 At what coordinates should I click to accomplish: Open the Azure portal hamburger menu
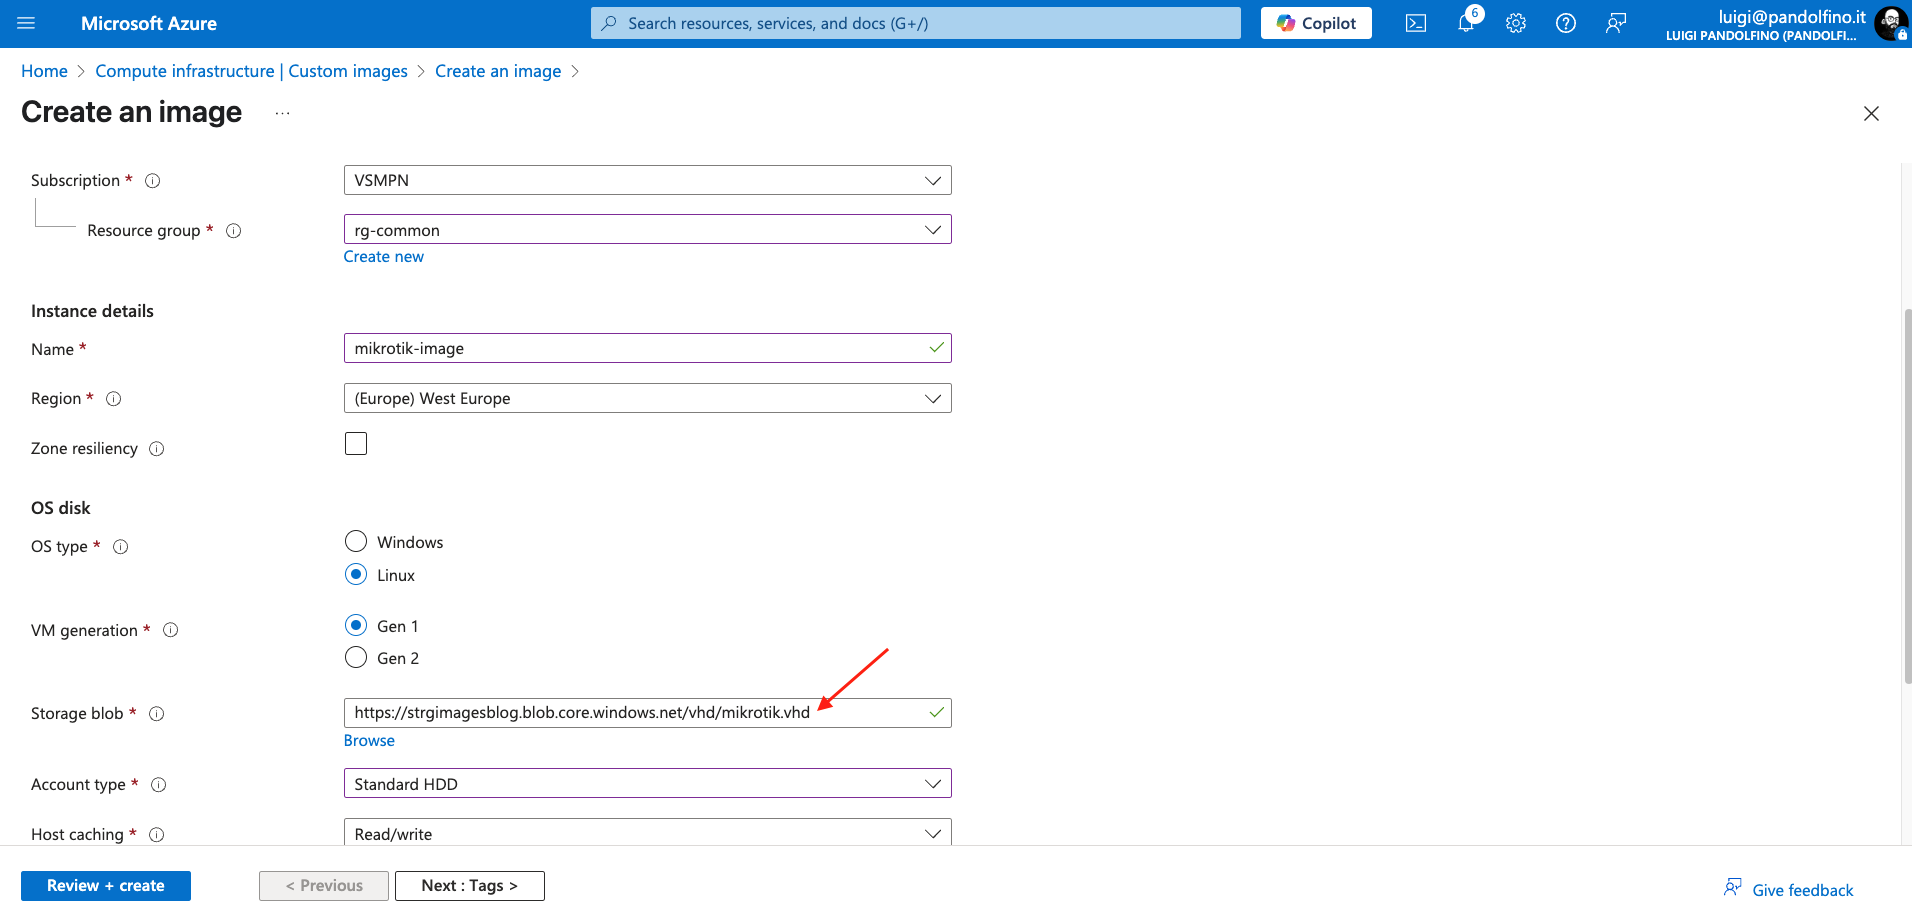tap(26, 23)
